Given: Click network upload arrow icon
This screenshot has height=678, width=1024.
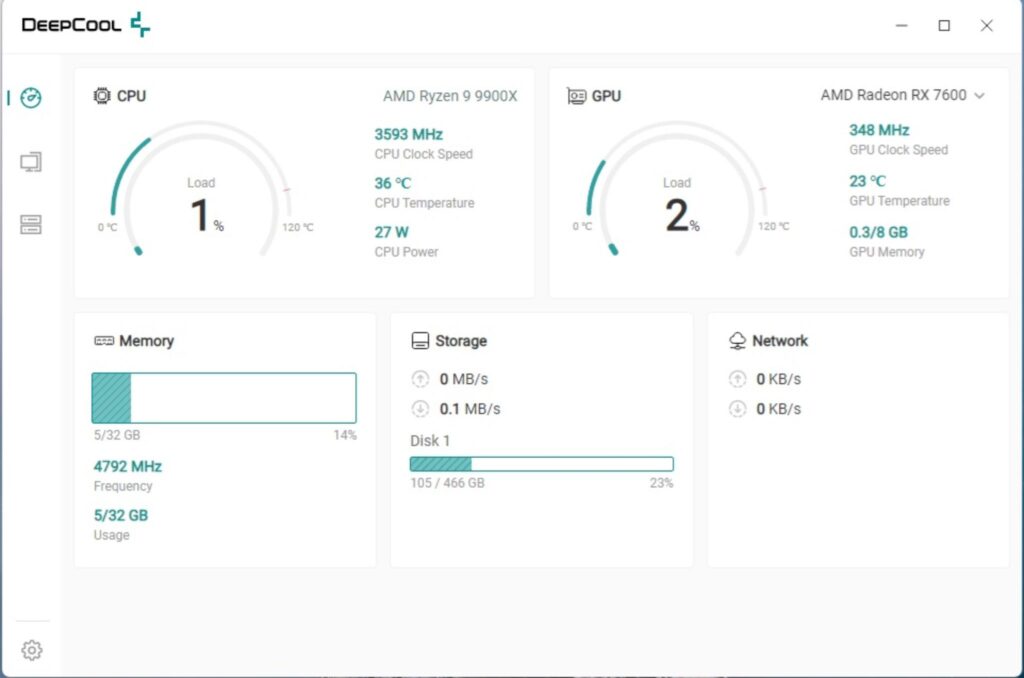Looking at the screenshot, I should tap(737, 379).
